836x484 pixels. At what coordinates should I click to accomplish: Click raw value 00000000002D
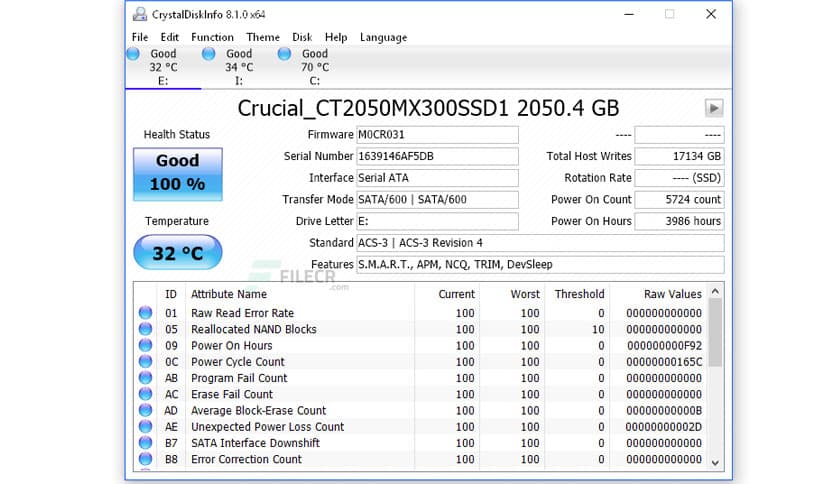coord(664,427)
